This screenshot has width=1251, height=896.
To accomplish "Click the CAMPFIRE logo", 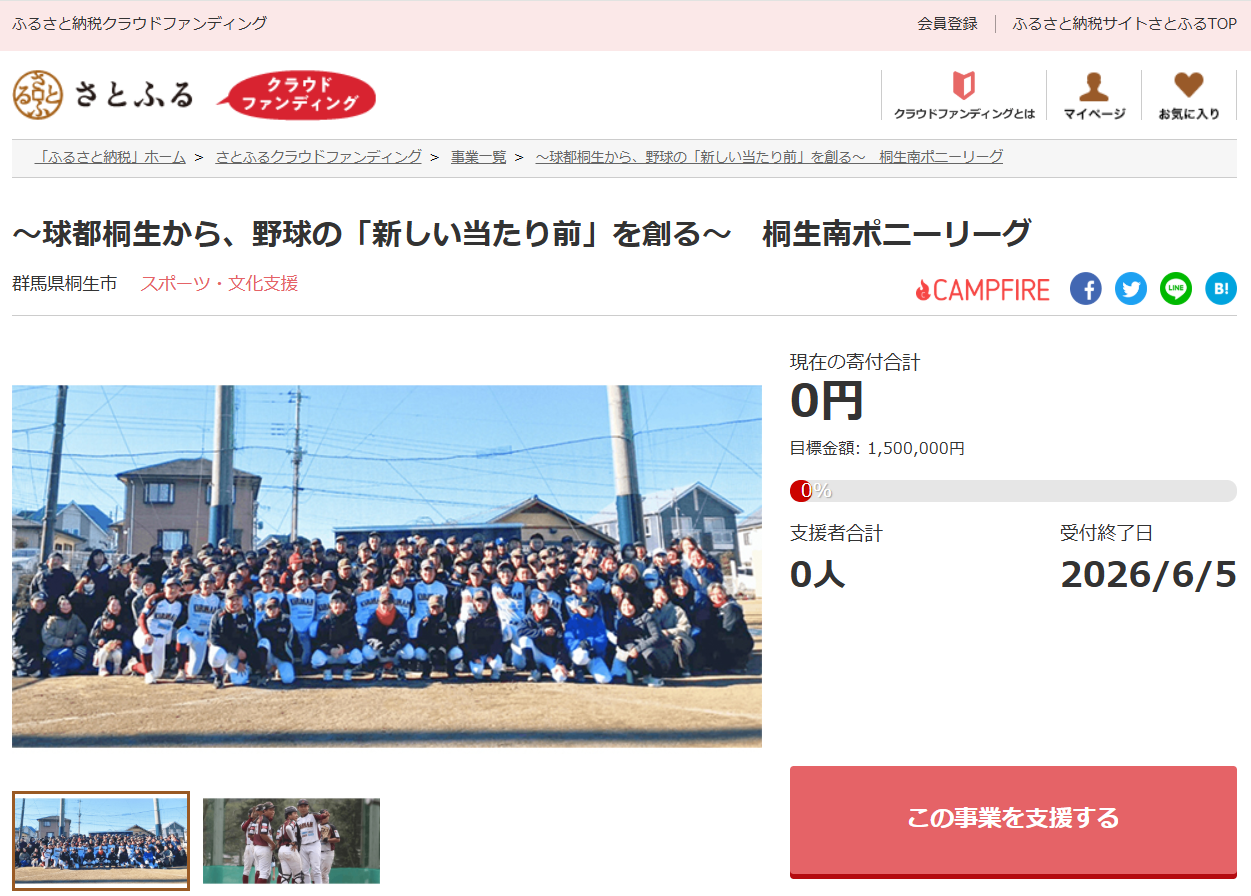I will tap(982, 290).
